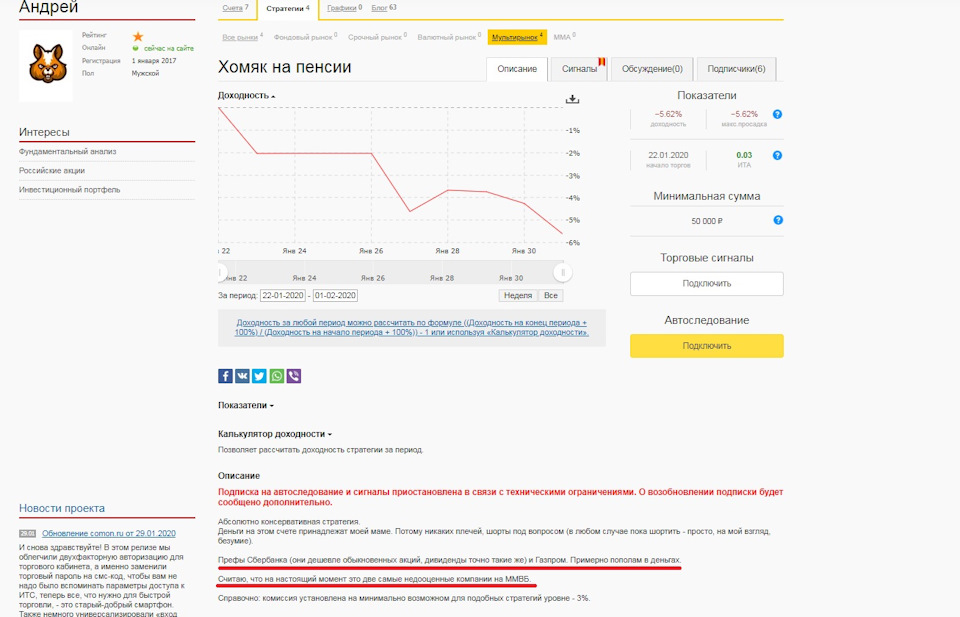Click the red subscription suspended notice
This screenshot has width=960, height=617.
[x=500, y=497]
